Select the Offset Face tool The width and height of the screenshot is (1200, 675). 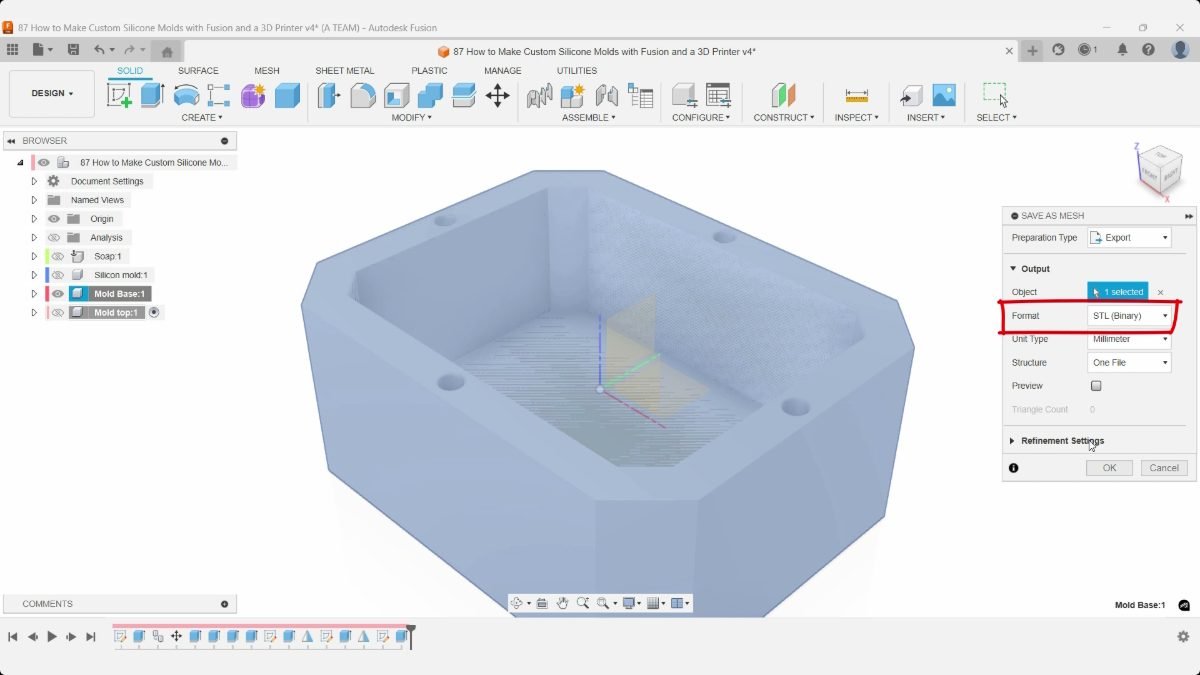coord(464,95)
